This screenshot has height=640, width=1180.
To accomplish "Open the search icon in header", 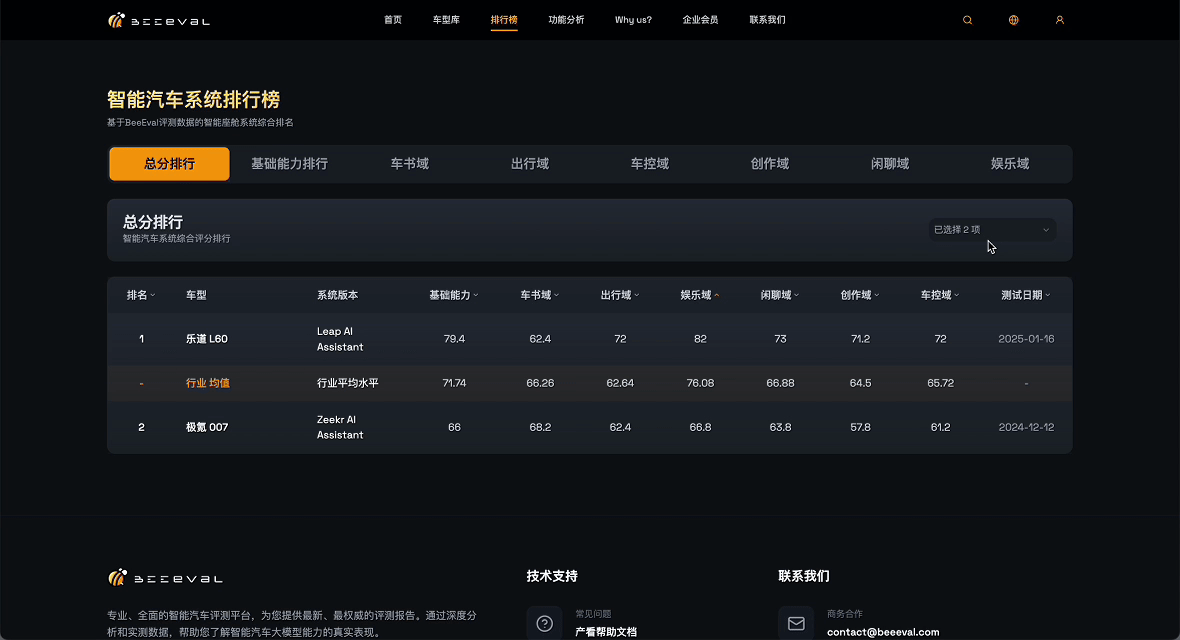I will 968,20.
